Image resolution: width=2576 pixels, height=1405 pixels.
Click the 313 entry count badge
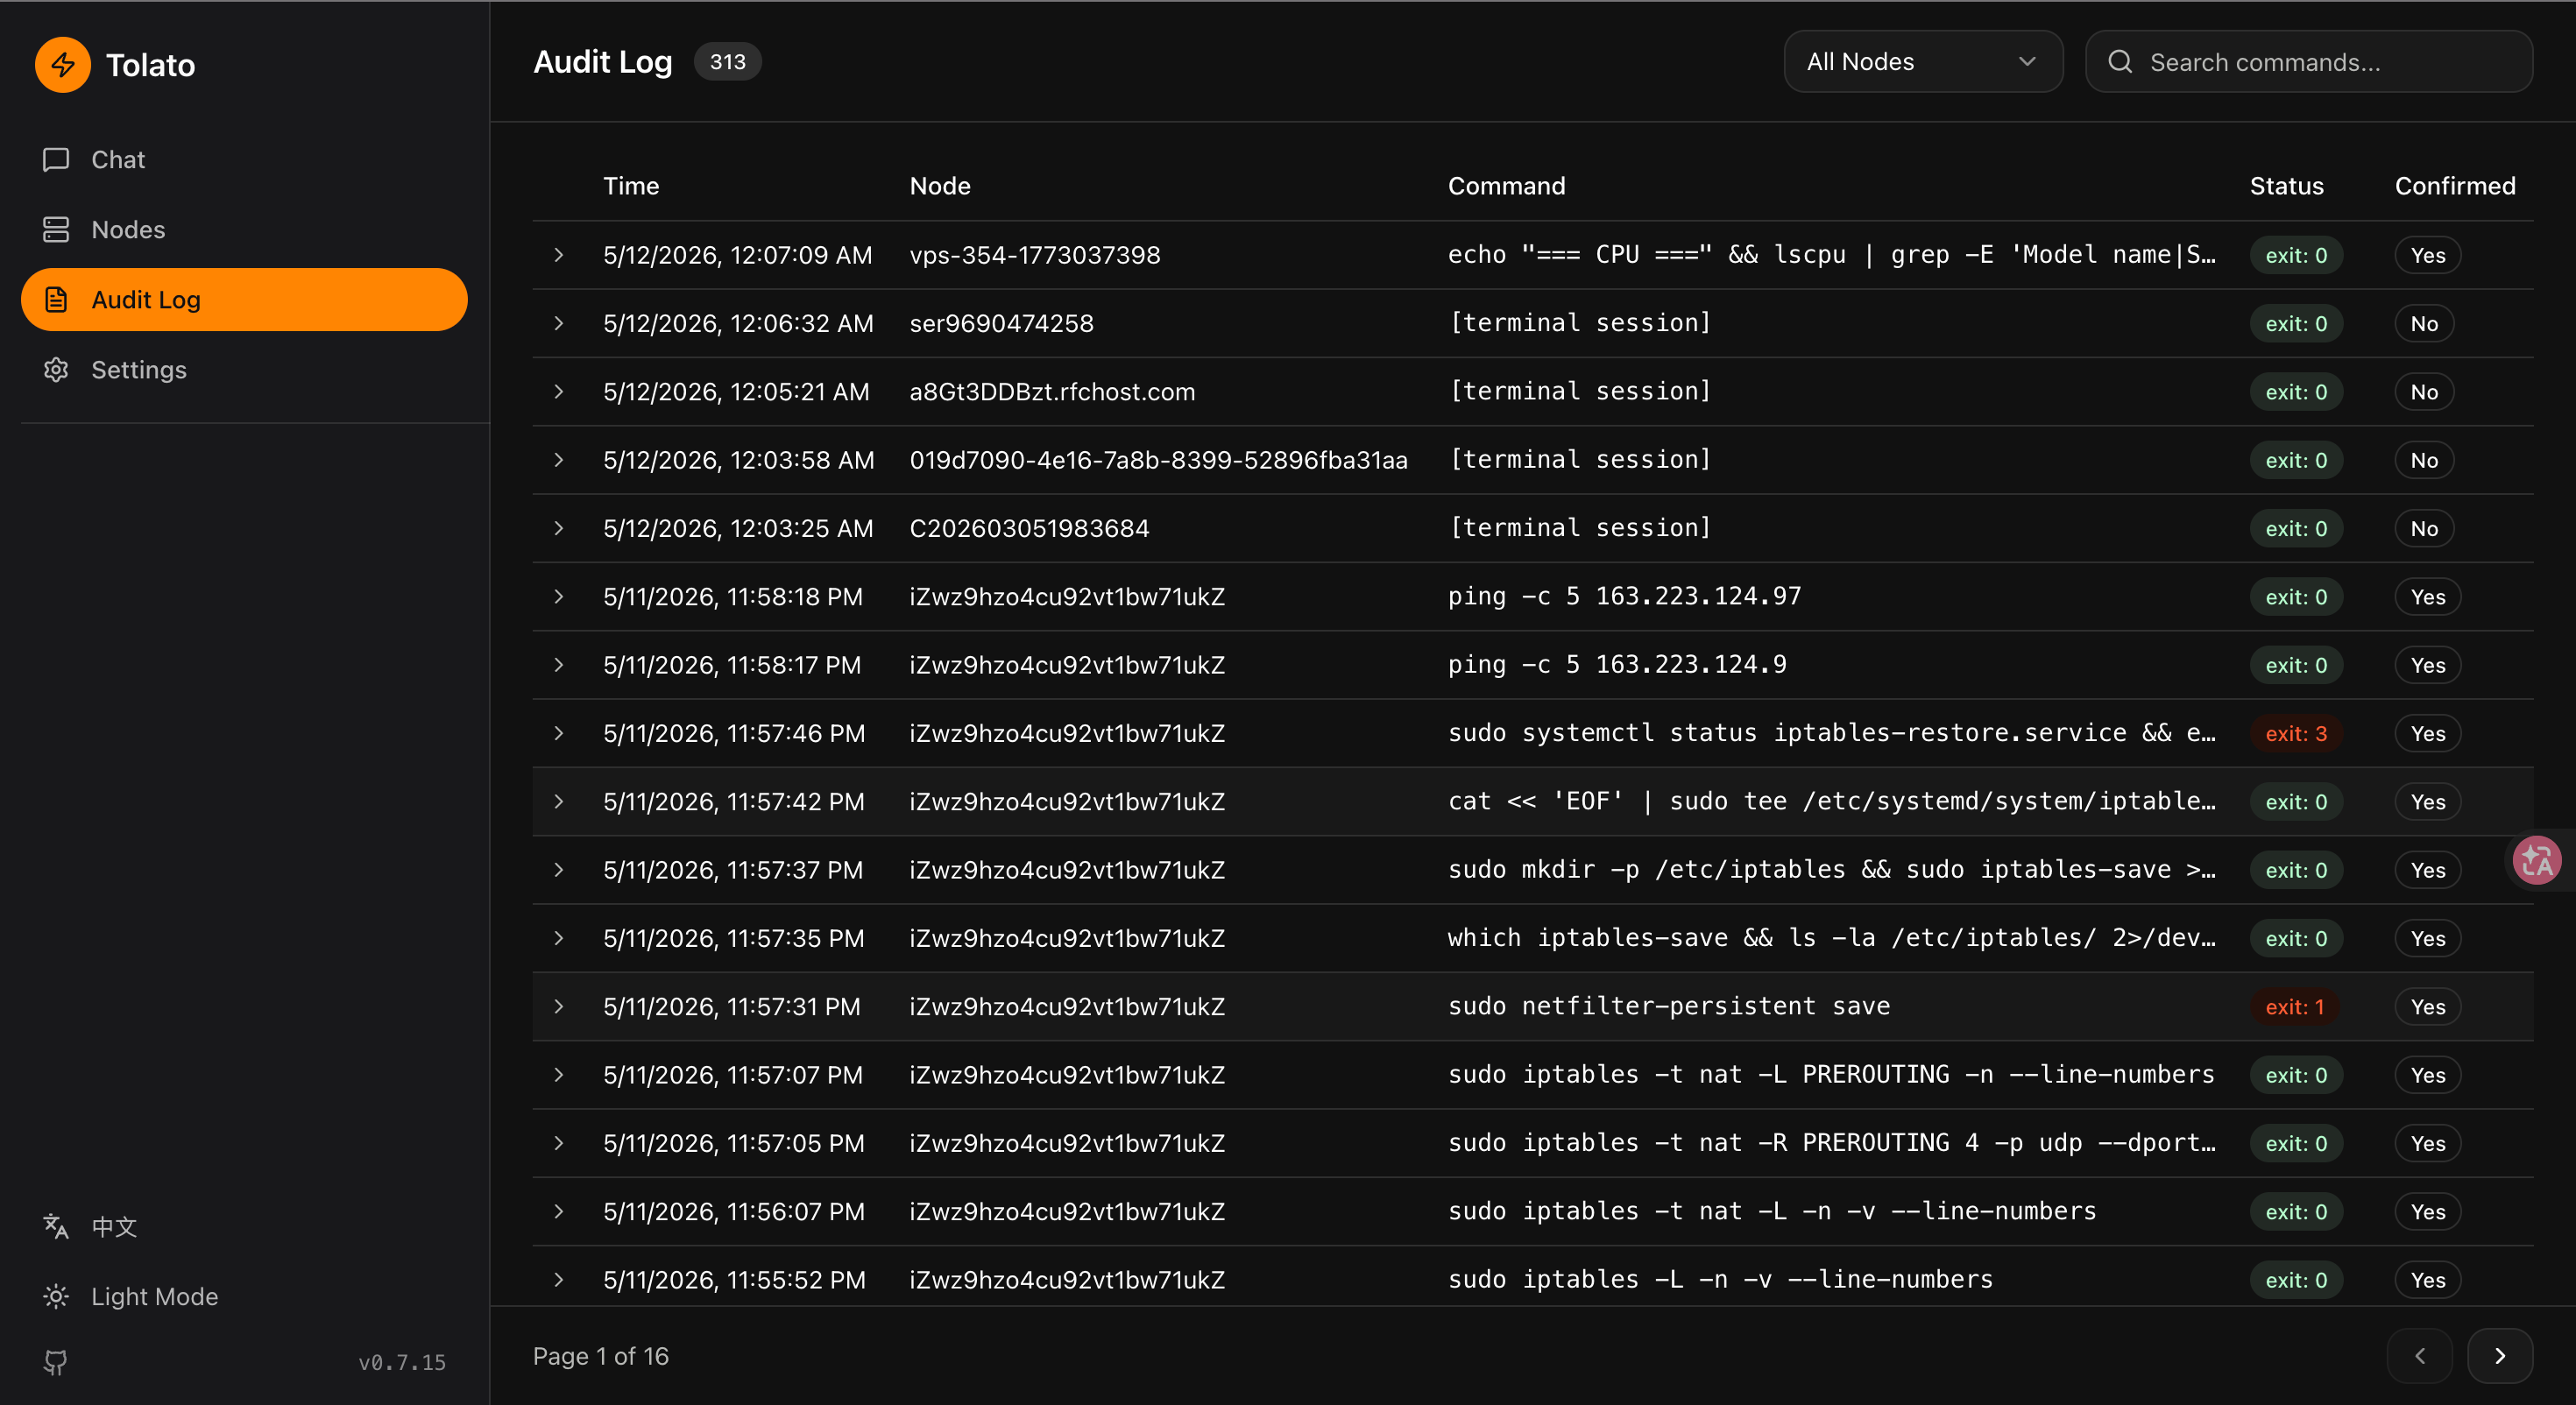[727, 62]
